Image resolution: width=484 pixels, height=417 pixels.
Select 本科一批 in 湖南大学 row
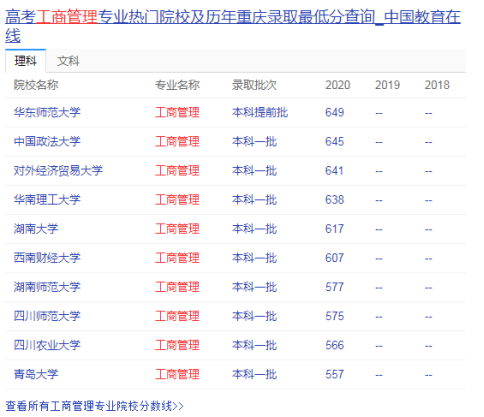point(254,229)
